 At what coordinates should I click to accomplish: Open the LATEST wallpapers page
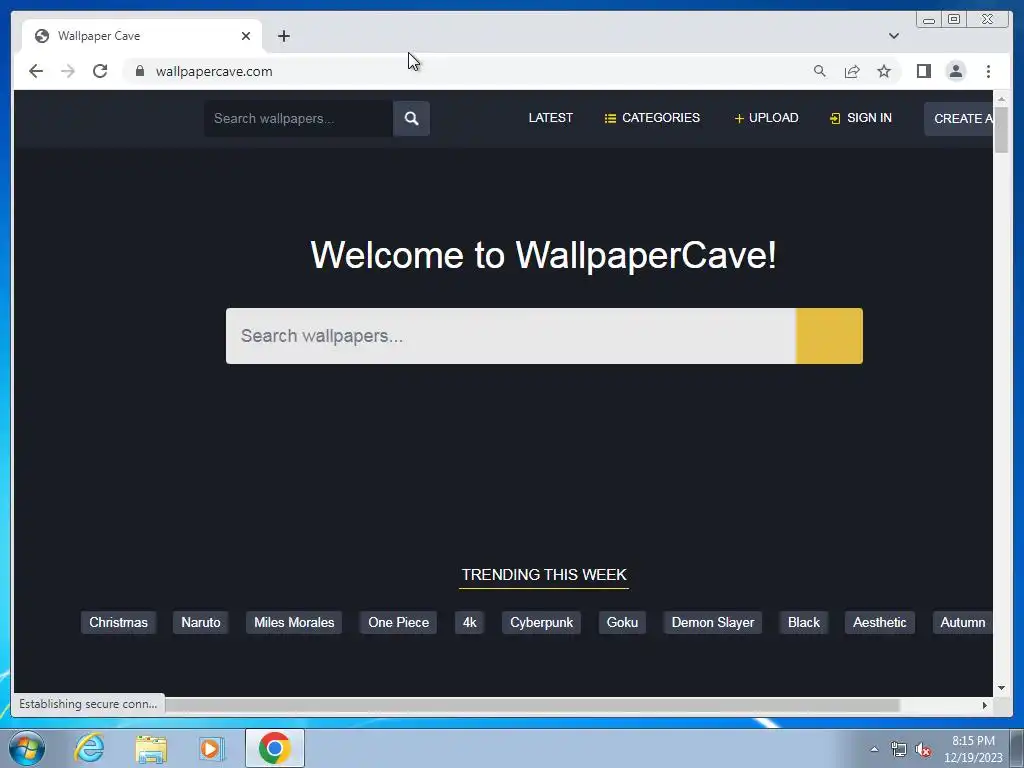coord(551,118)
